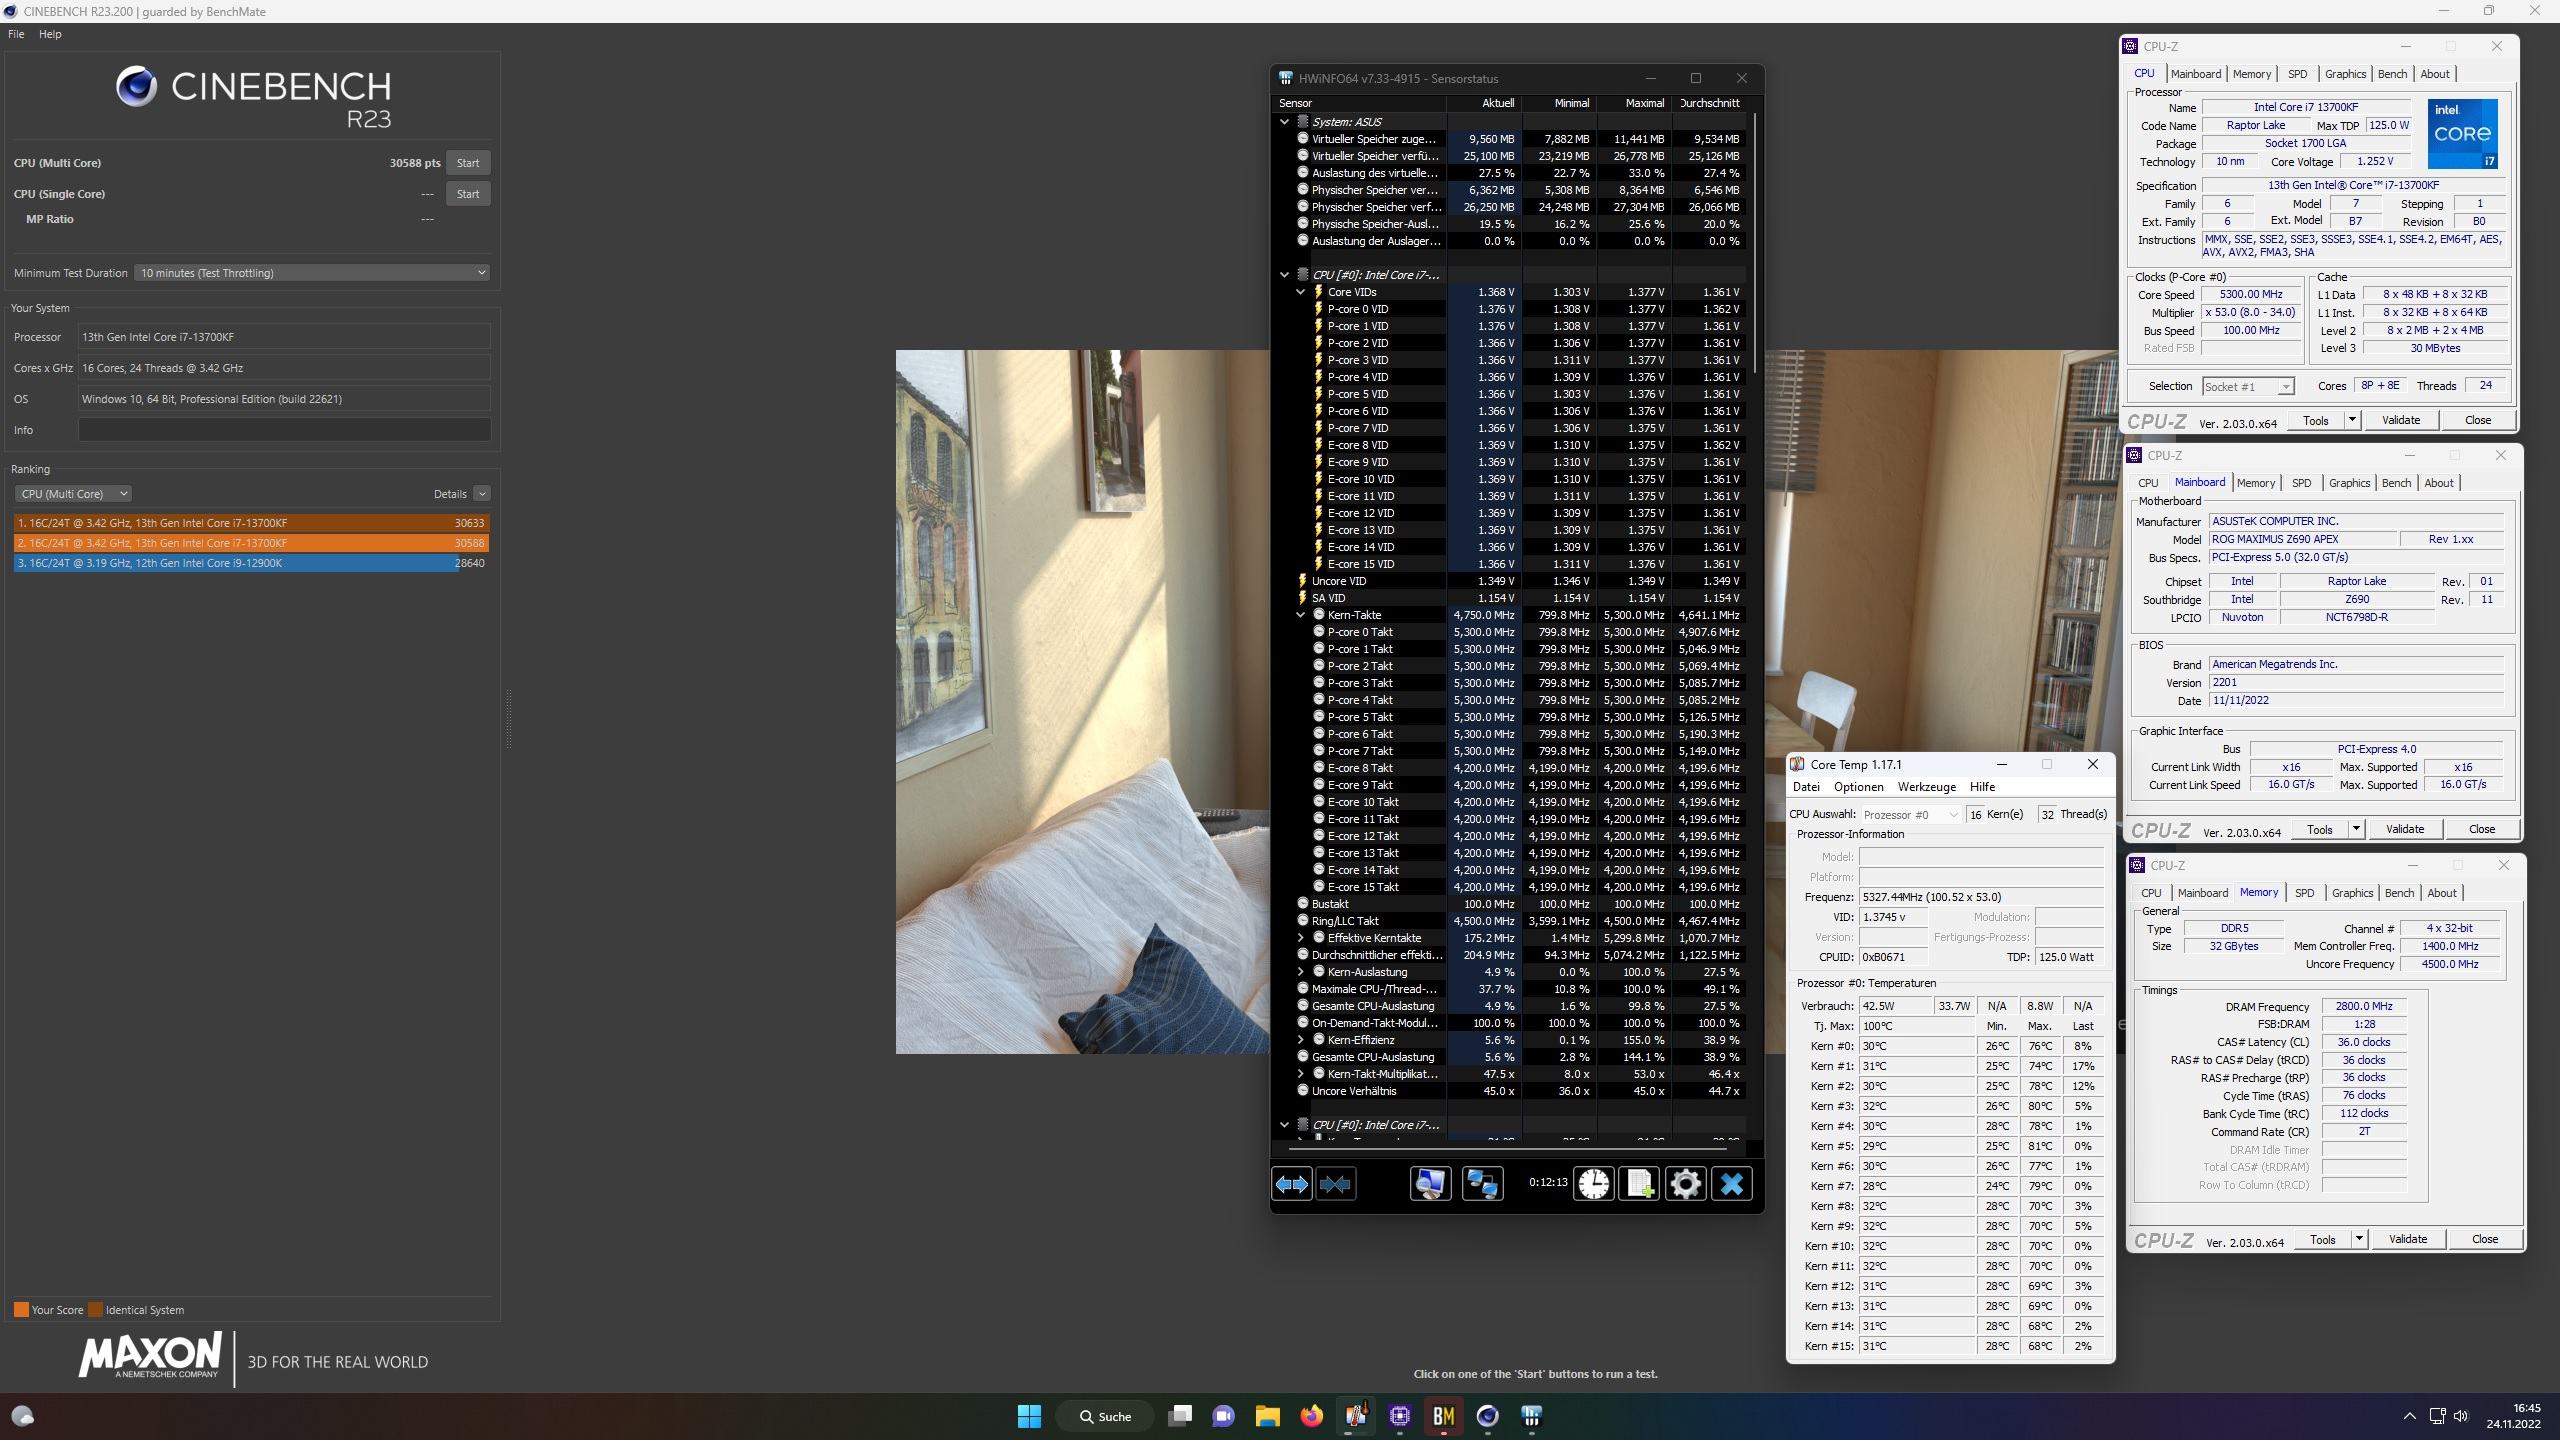Screen dimensions: 2560x1440
Task: Click volume icon in system tray
Action: tap(2461, 1416)
